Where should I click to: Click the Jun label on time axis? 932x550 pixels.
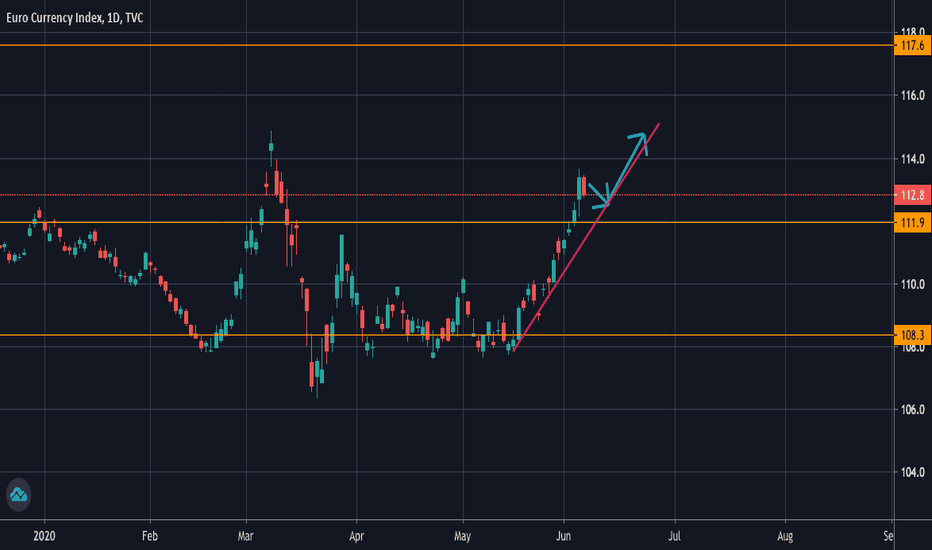[563, 536]
